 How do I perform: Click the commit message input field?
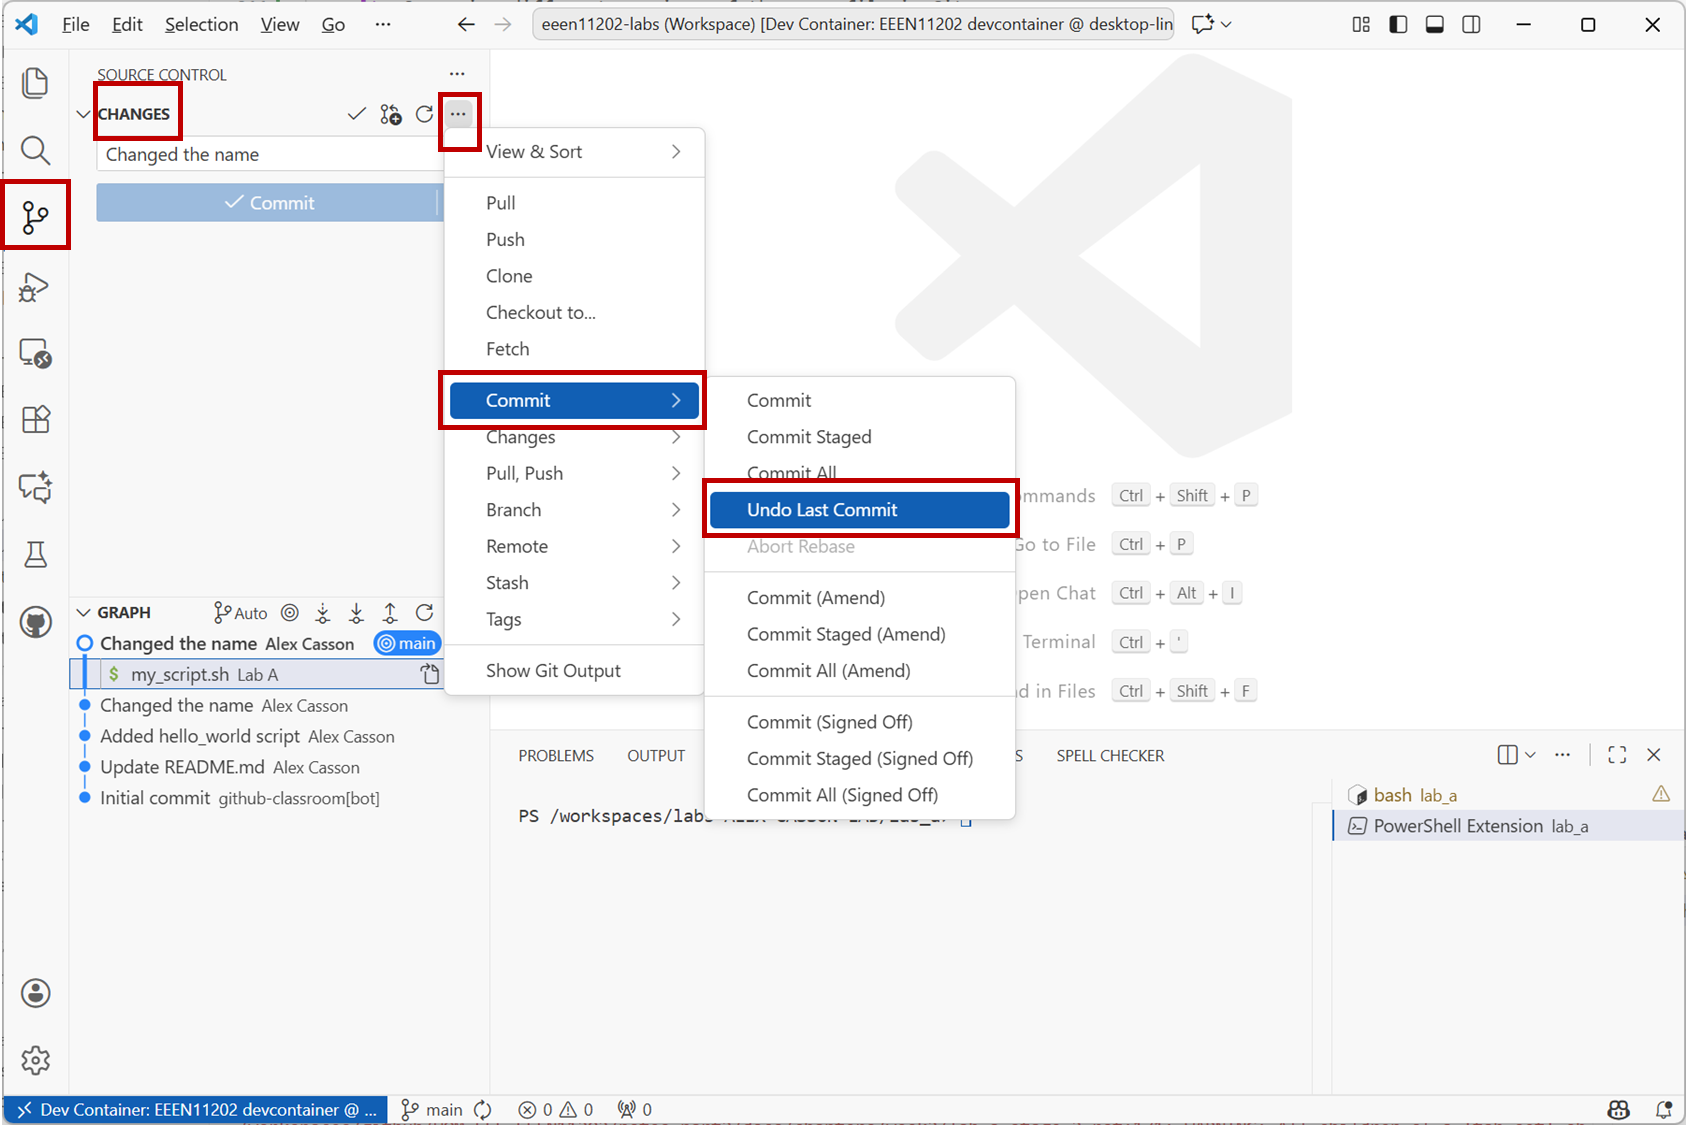coord(268,155)
